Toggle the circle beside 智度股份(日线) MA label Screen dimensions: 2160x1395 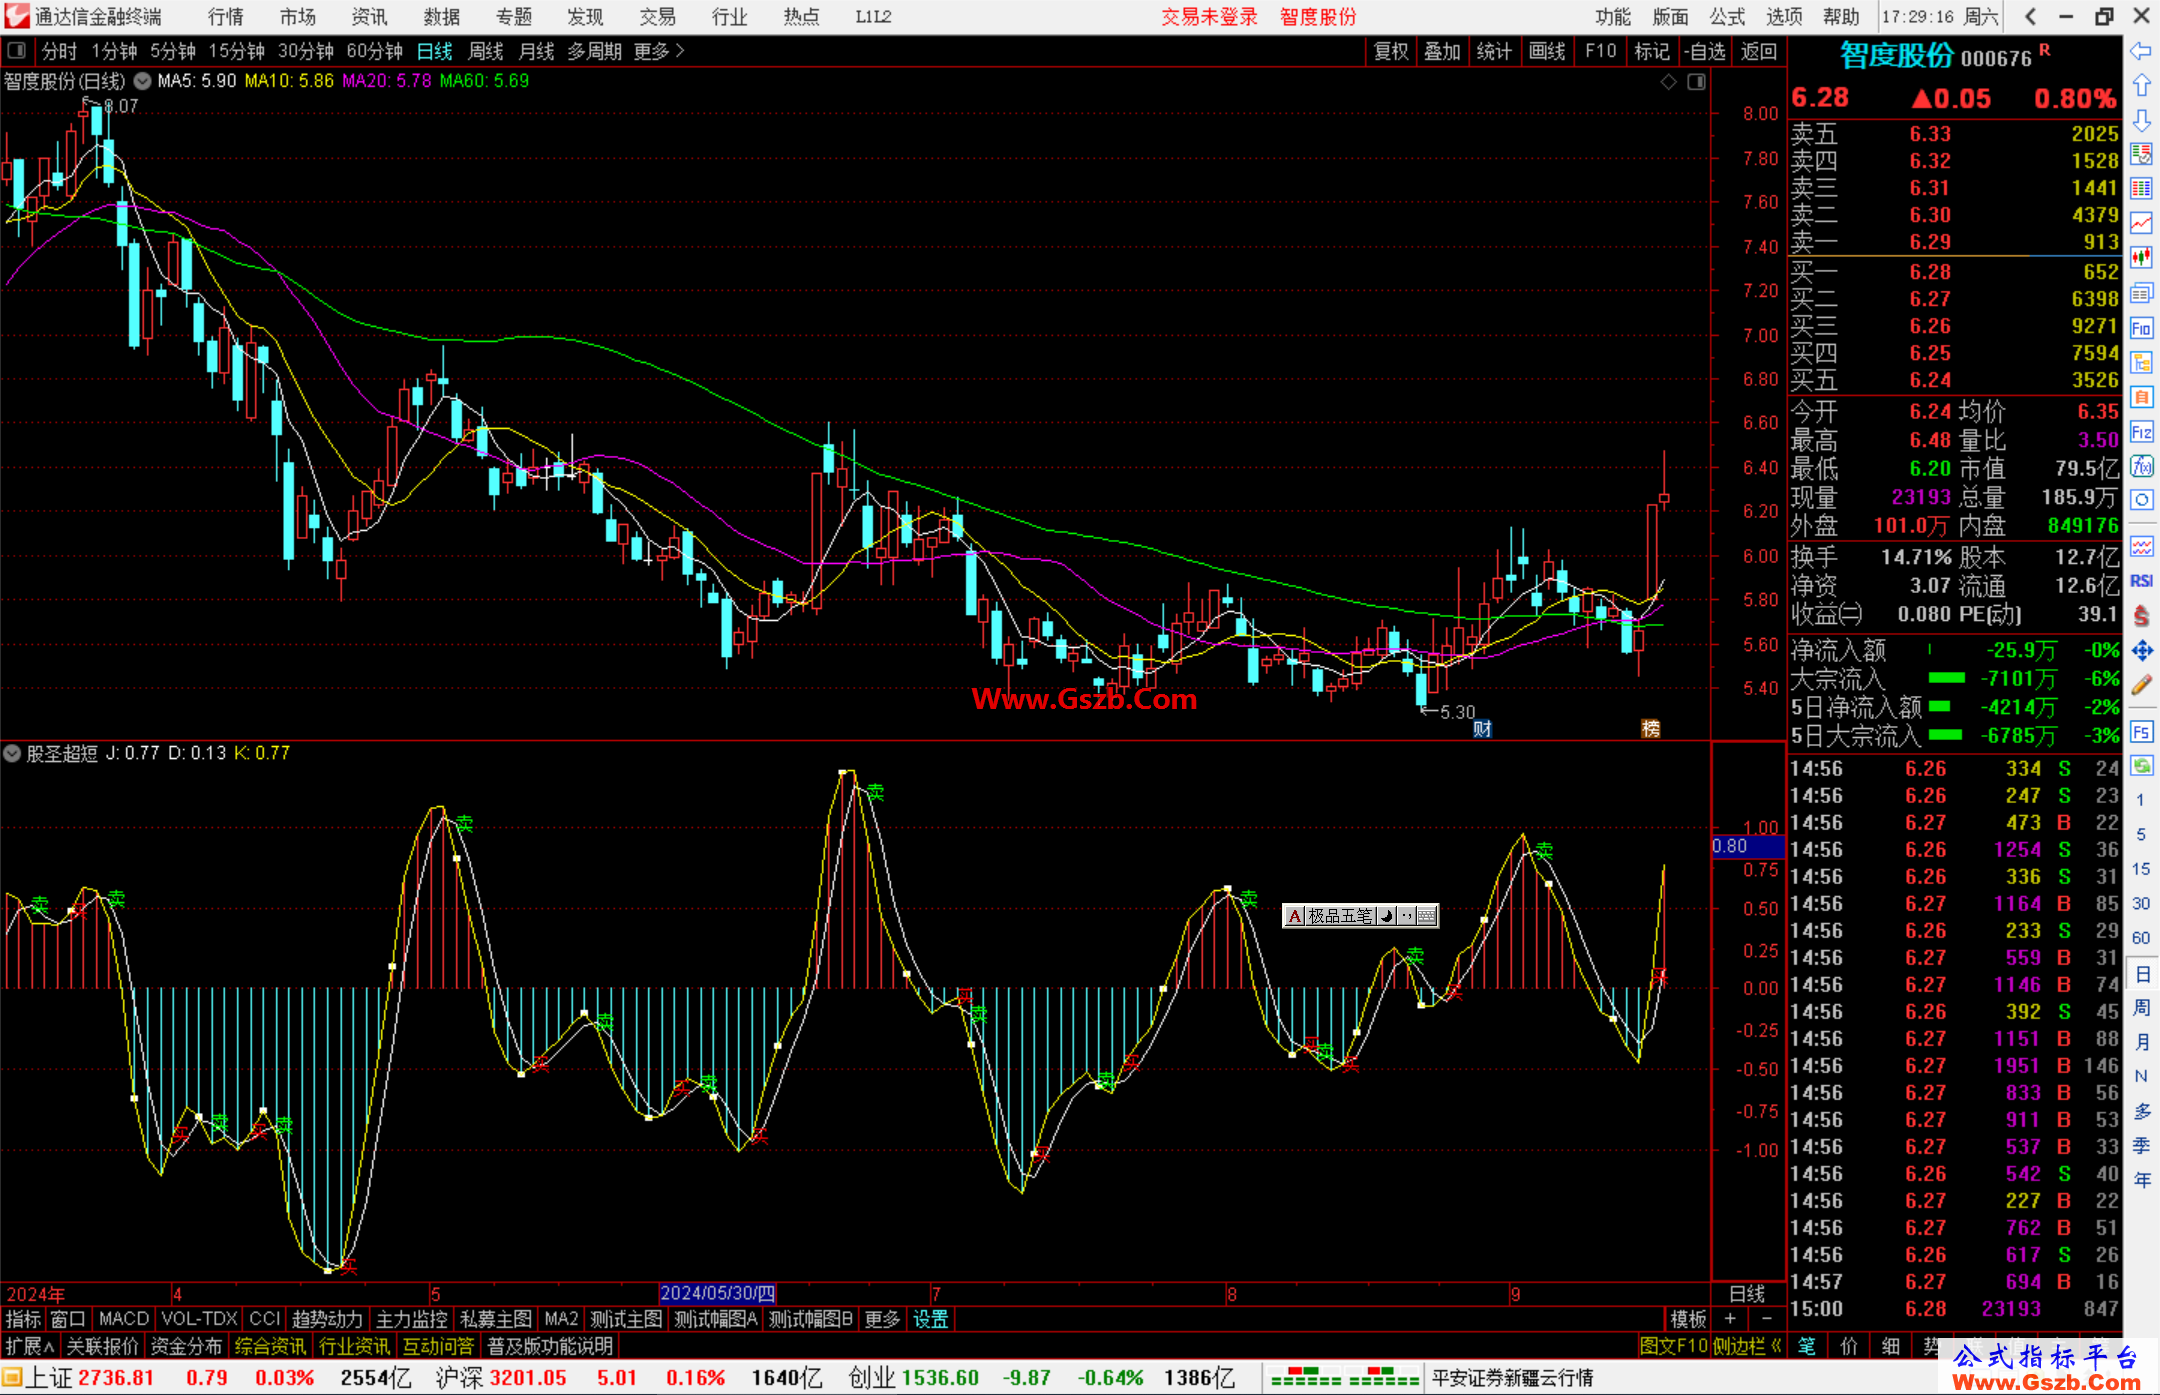click(143, 81)
